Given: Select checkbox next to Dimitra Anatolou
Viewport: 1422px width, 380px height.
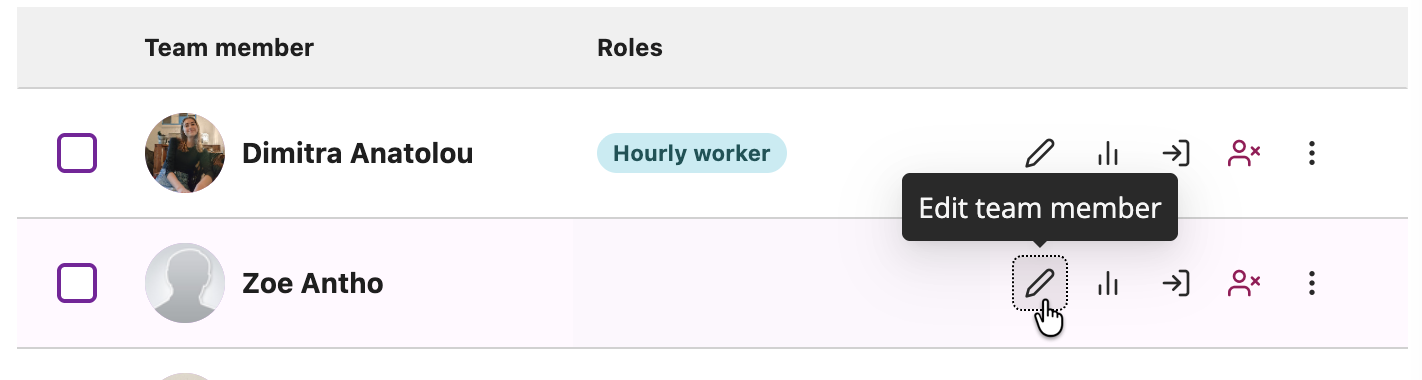Looking at the screenshot, I should click(77, 153).
